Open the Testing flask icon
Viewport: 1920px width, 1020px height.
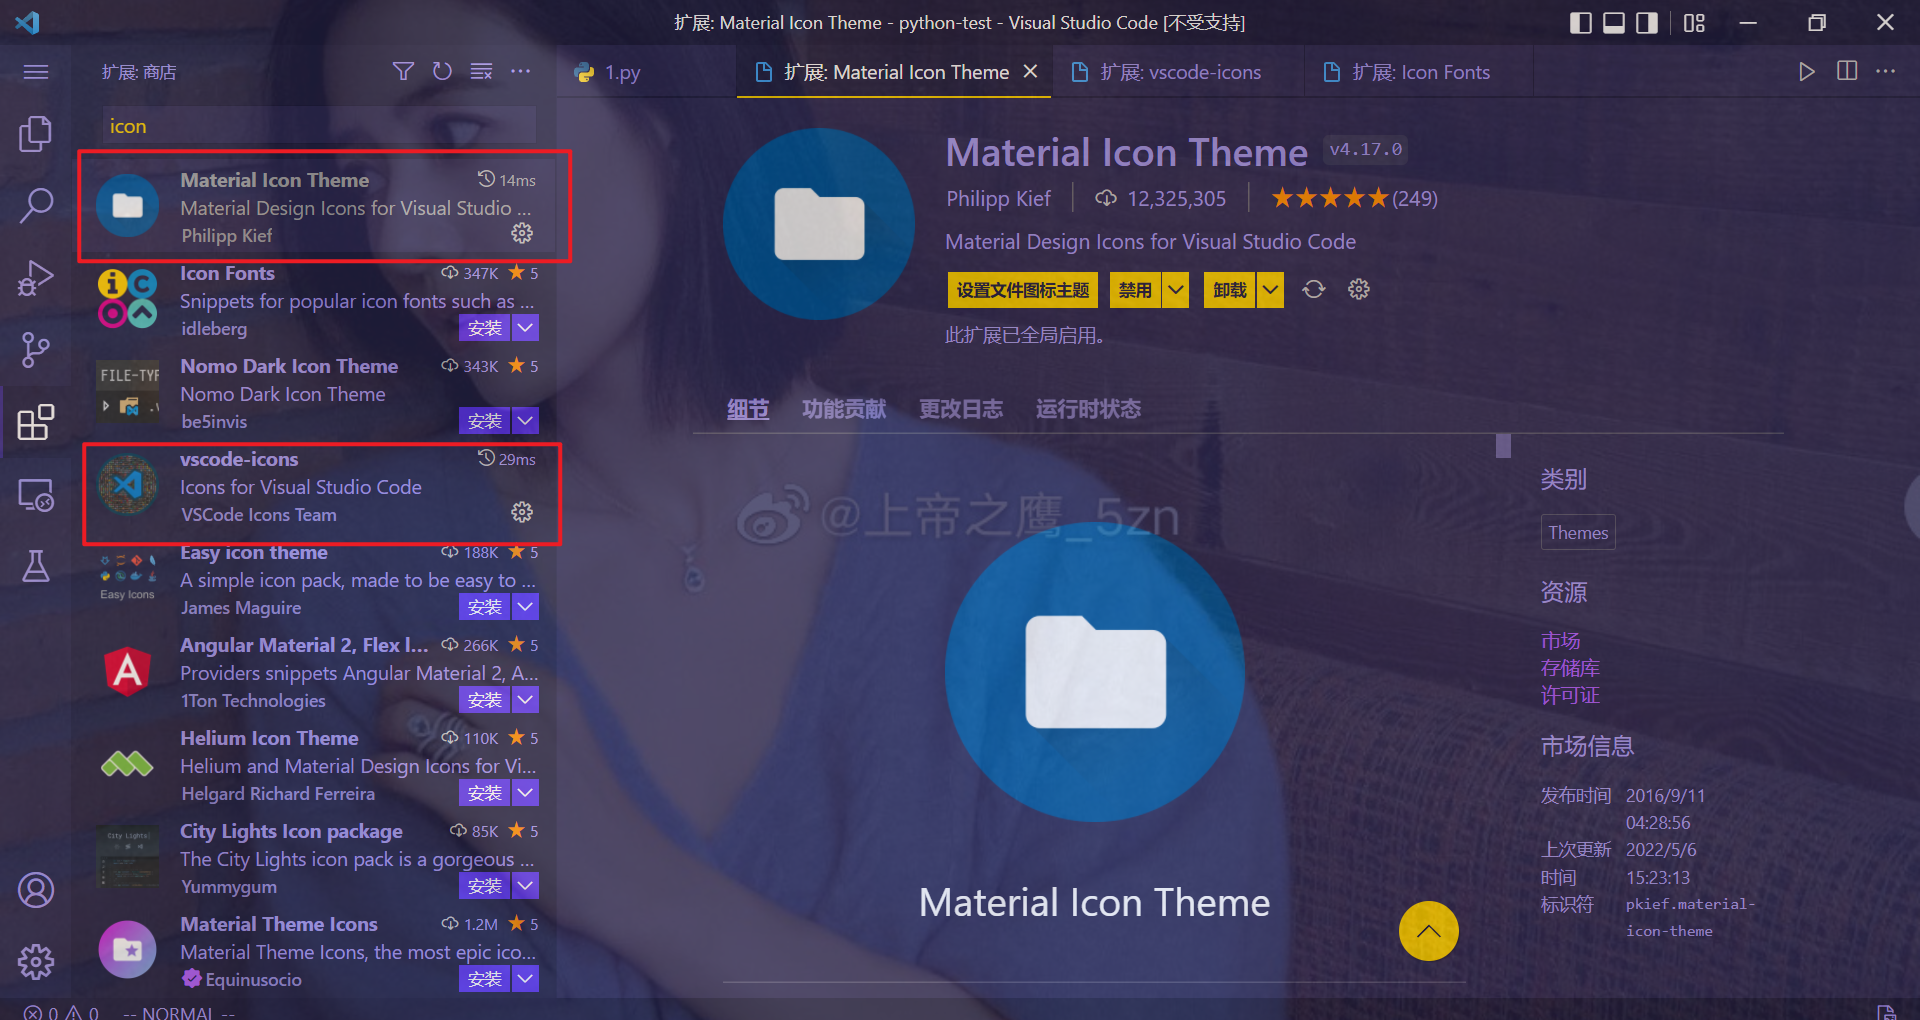pyautogui.click(x=36, y=566)
